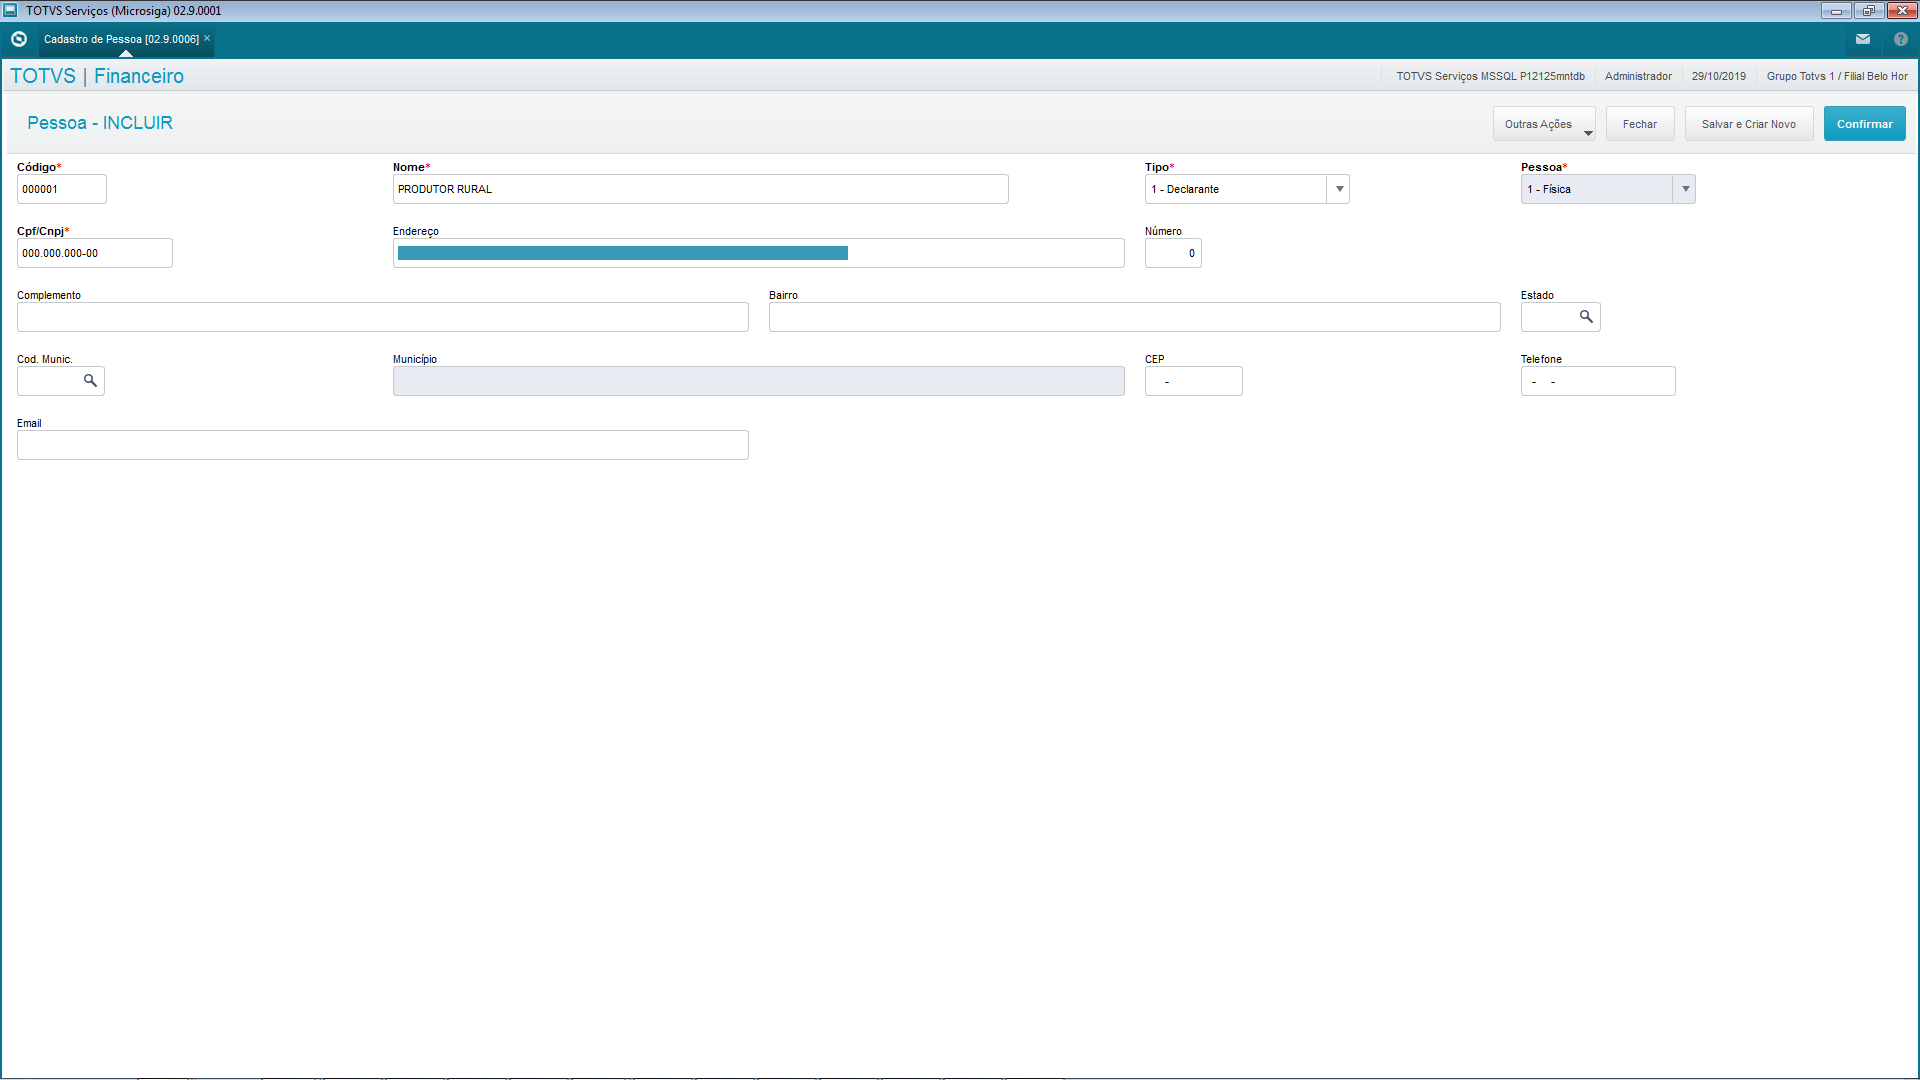Image resolution: width=1920 pixels, height=1080 pixels.
Task: Open the Estado field search magnifier
Action: point(1586,317)
